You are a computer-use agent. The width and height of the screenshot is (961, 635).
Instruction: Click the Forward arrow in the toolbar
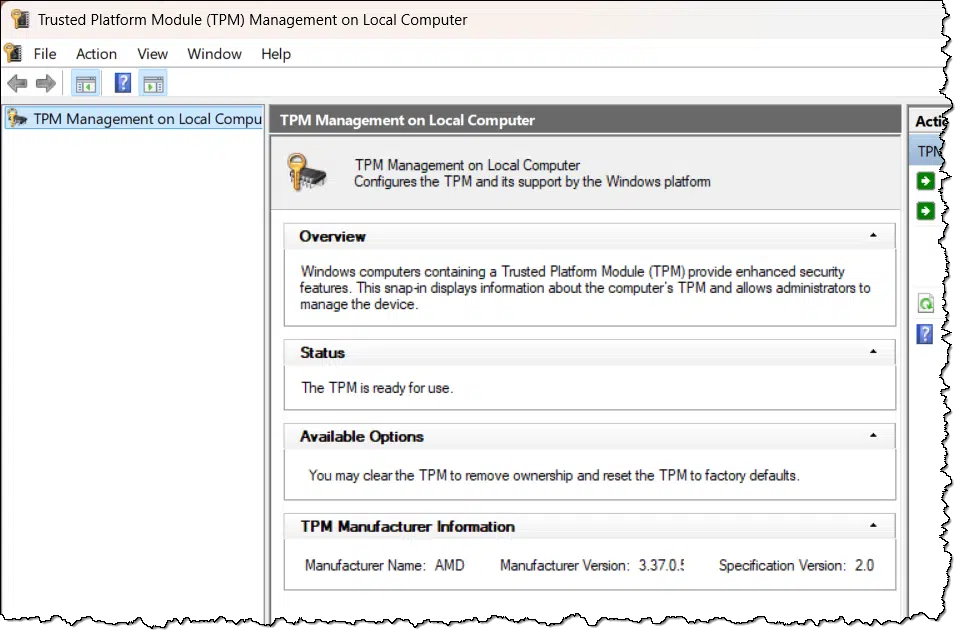(45, 84)
